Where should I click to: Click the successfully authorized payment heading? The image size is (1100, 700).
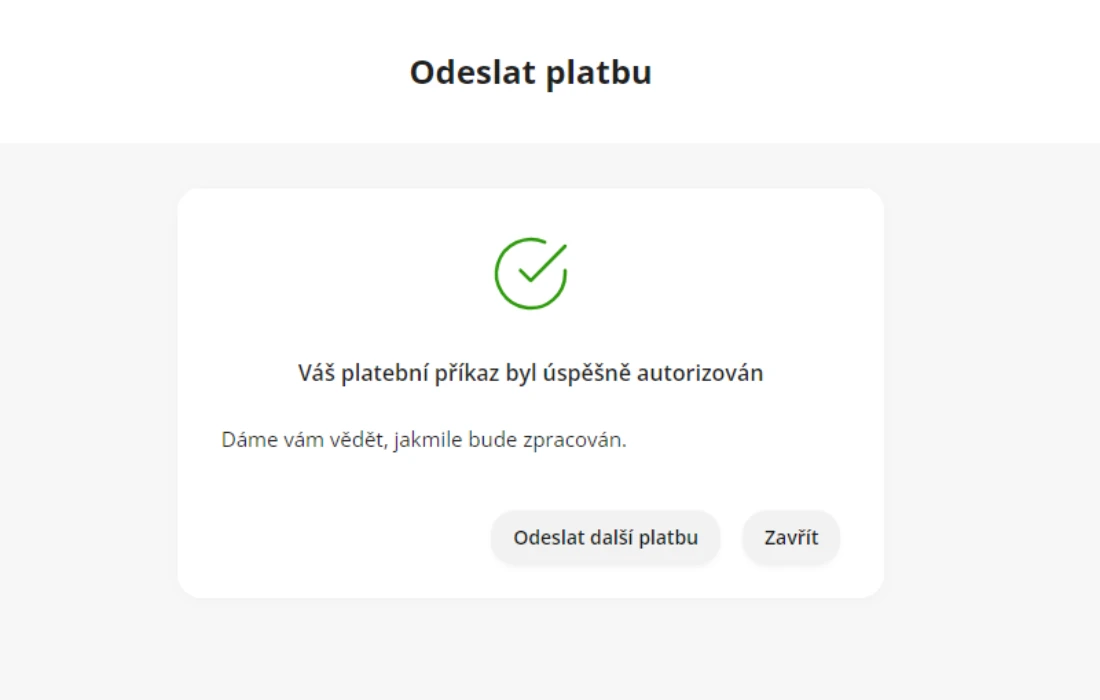(530, 373)
